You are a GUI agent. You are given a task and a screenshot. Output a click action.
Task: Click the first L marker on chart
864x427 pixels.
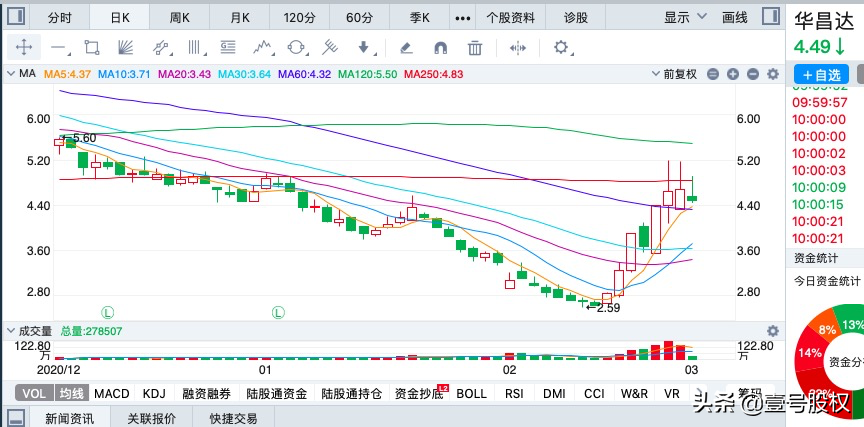107,313
